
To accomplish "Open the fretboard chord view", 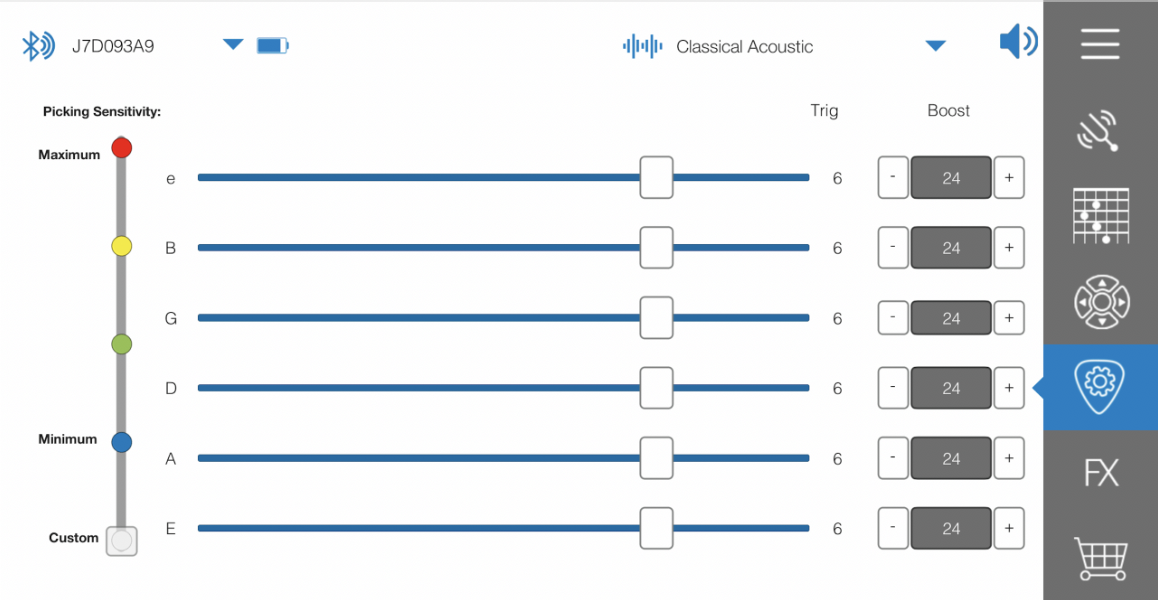I will pyautogui.click(x=1100, y=216).
